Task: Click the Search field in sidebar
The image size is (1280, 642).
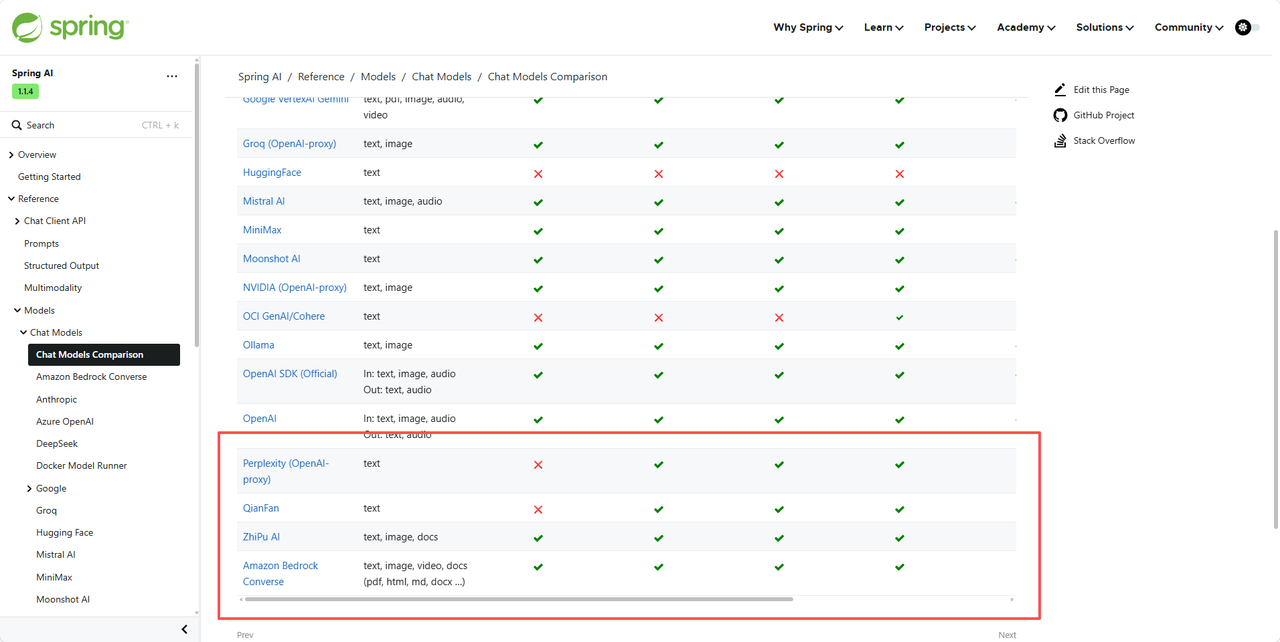Action: pyautogui.click(x=95, y=125)
